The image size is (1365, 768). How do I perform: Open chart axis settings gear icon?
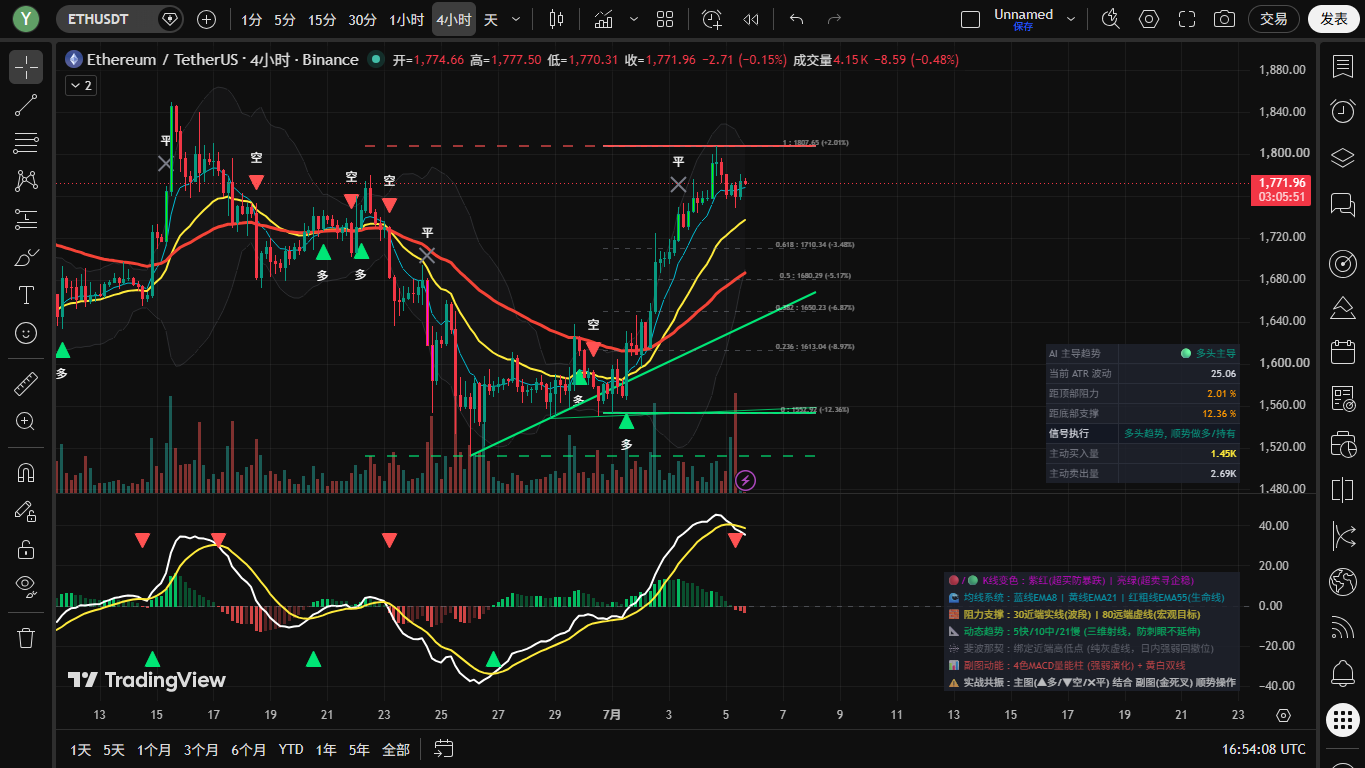pos(1284,716)
